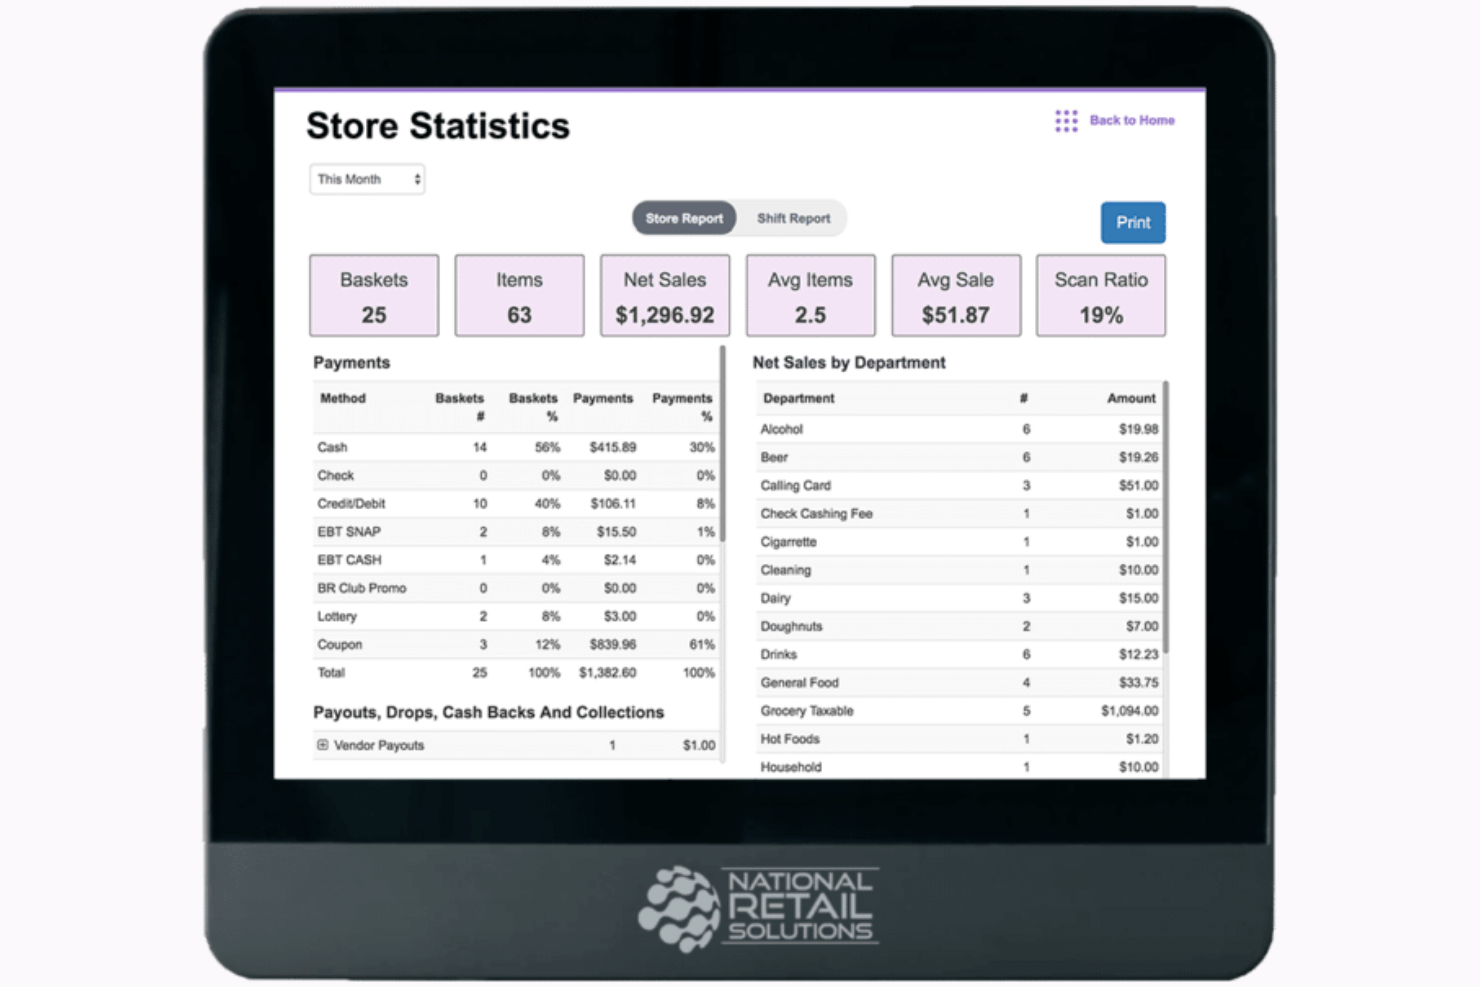Click the Department column header

tap(798, 398)
